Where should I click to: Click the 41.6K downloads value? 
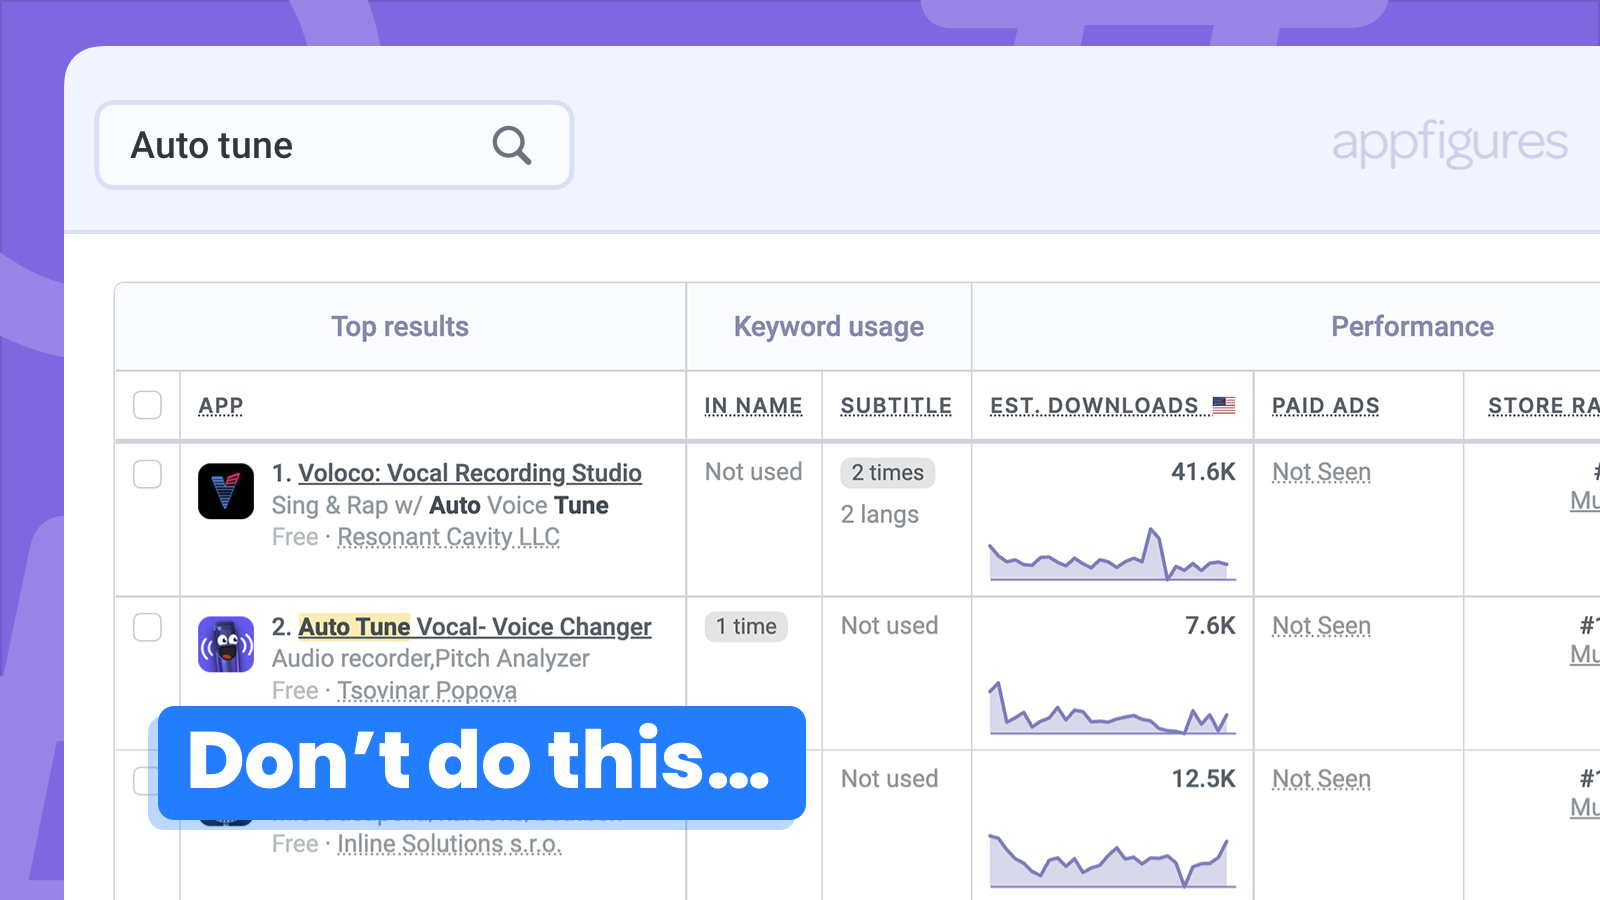click(x=1204, y=472)
